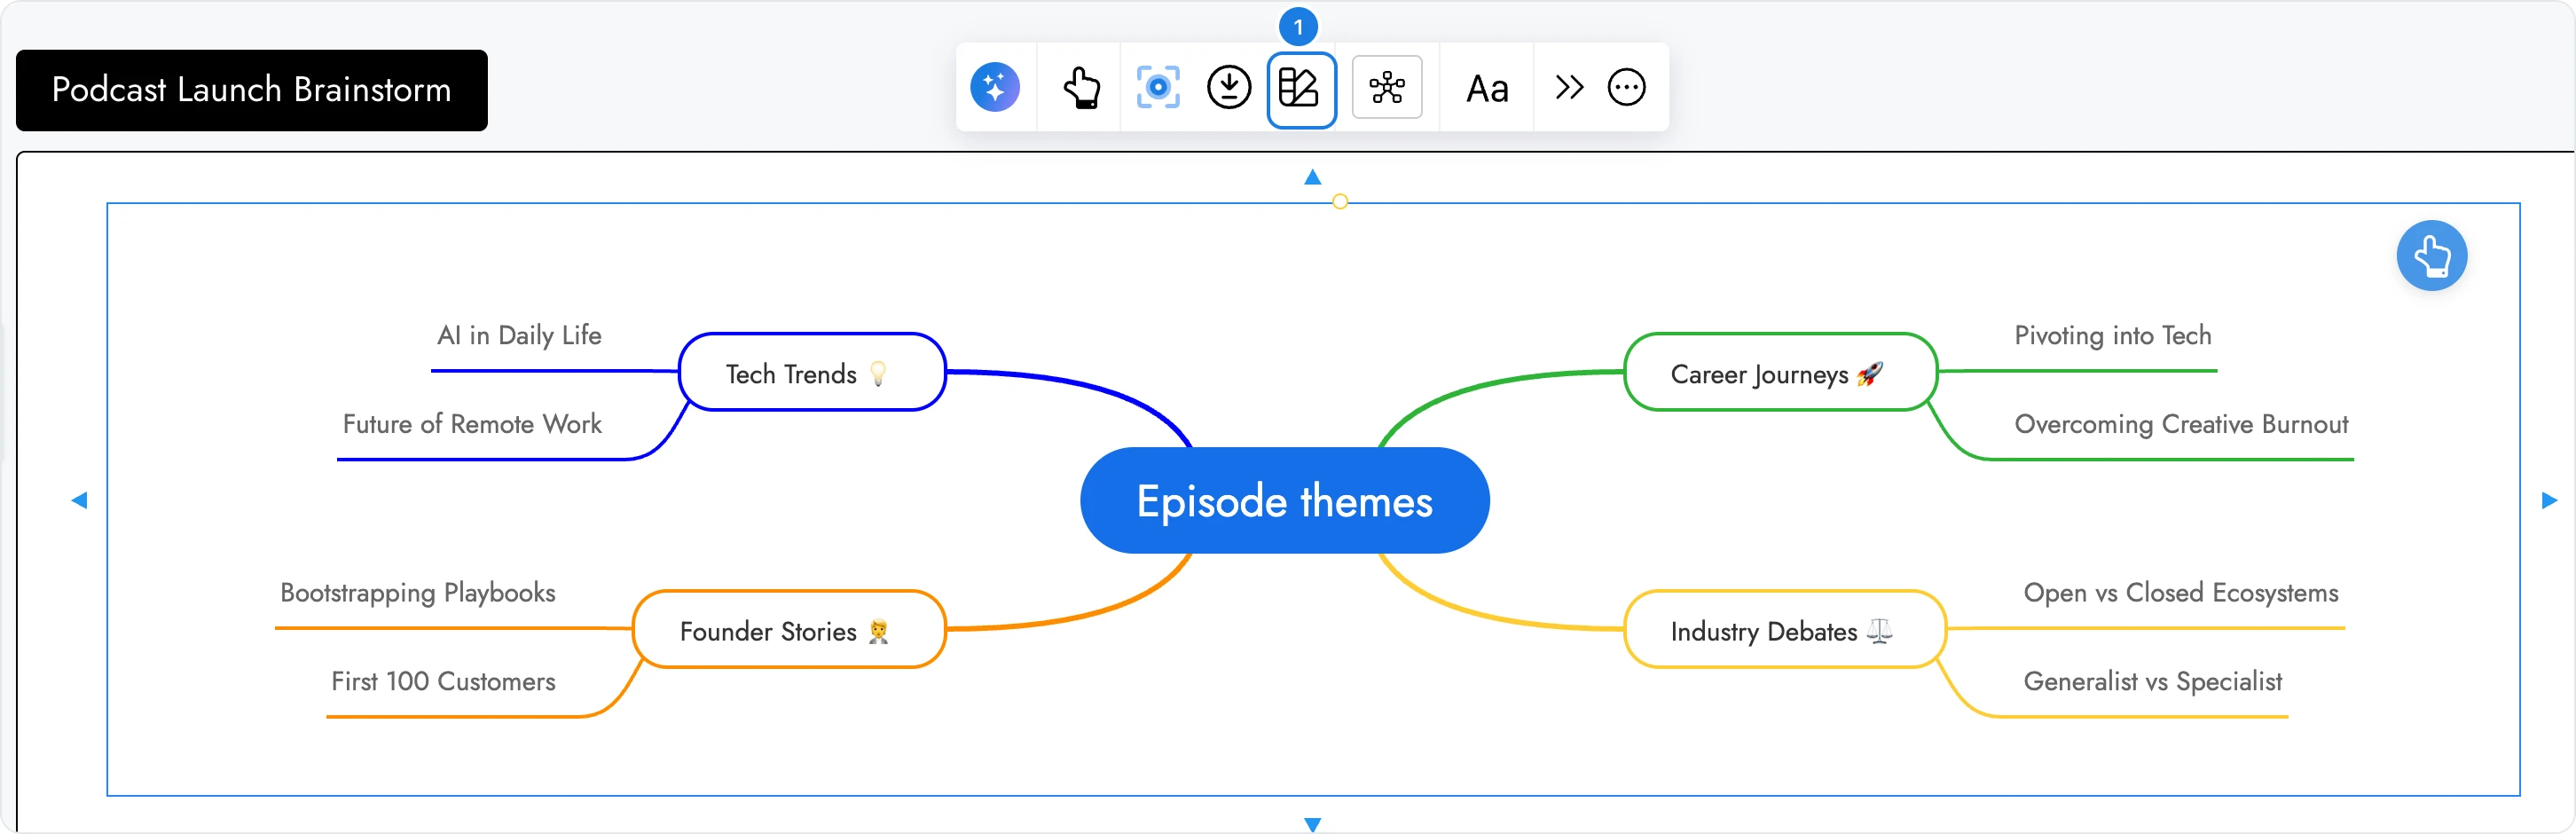Click the left blue expand arrow
Screen dimensions: 2576x834
(x=79, y=500)
